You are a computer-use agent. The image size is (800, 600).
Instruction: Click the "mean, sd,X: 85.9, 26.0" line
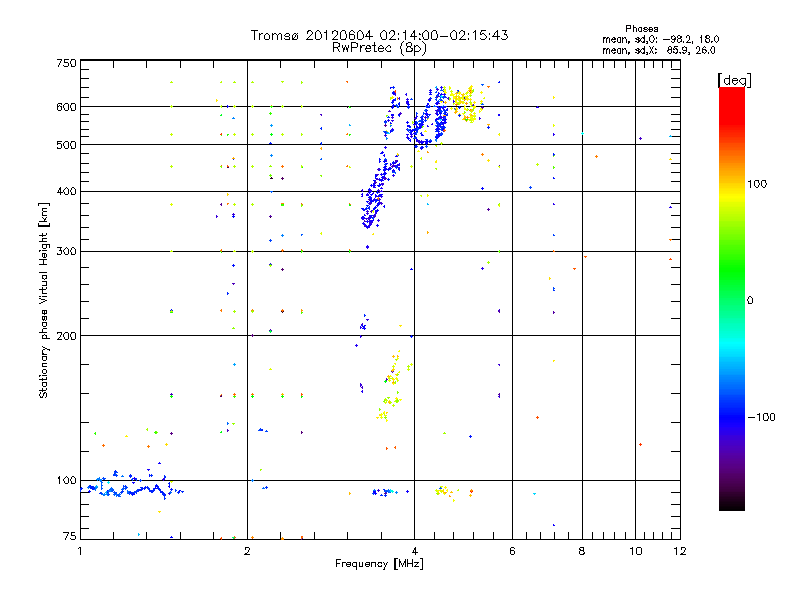coord(659,50)
